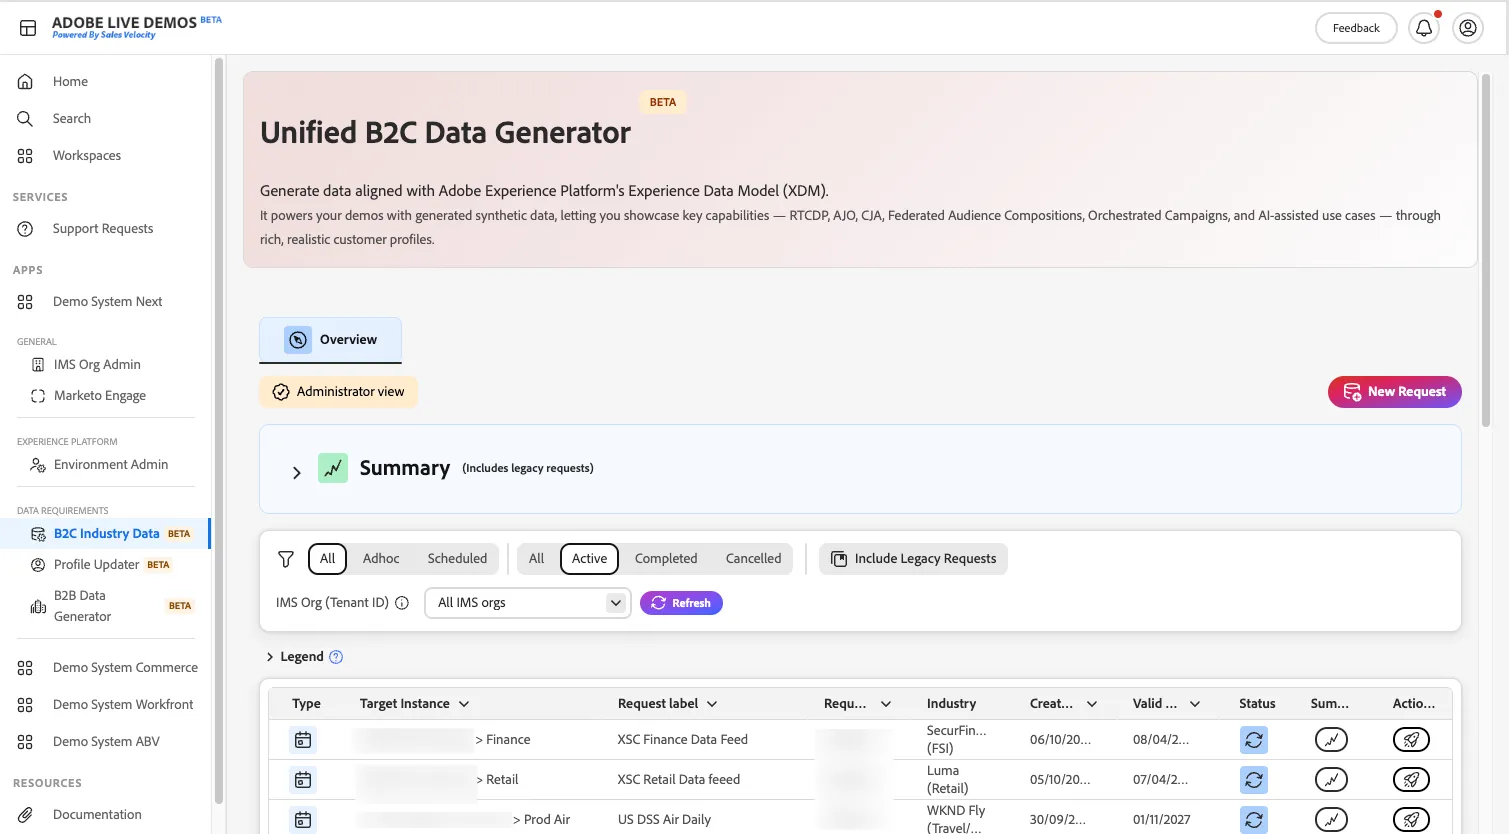This screenshot has width=1509, height=834.
Task: Show only Completed requests
Action: tap(666, 559)
